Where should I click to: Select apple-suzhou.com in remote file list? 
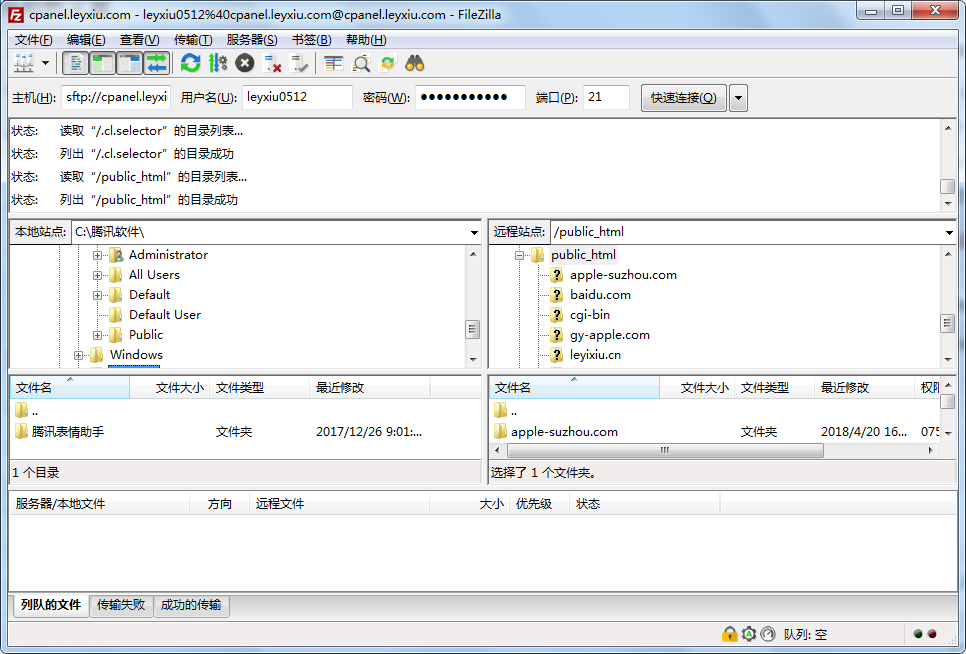tap(564, 432)
